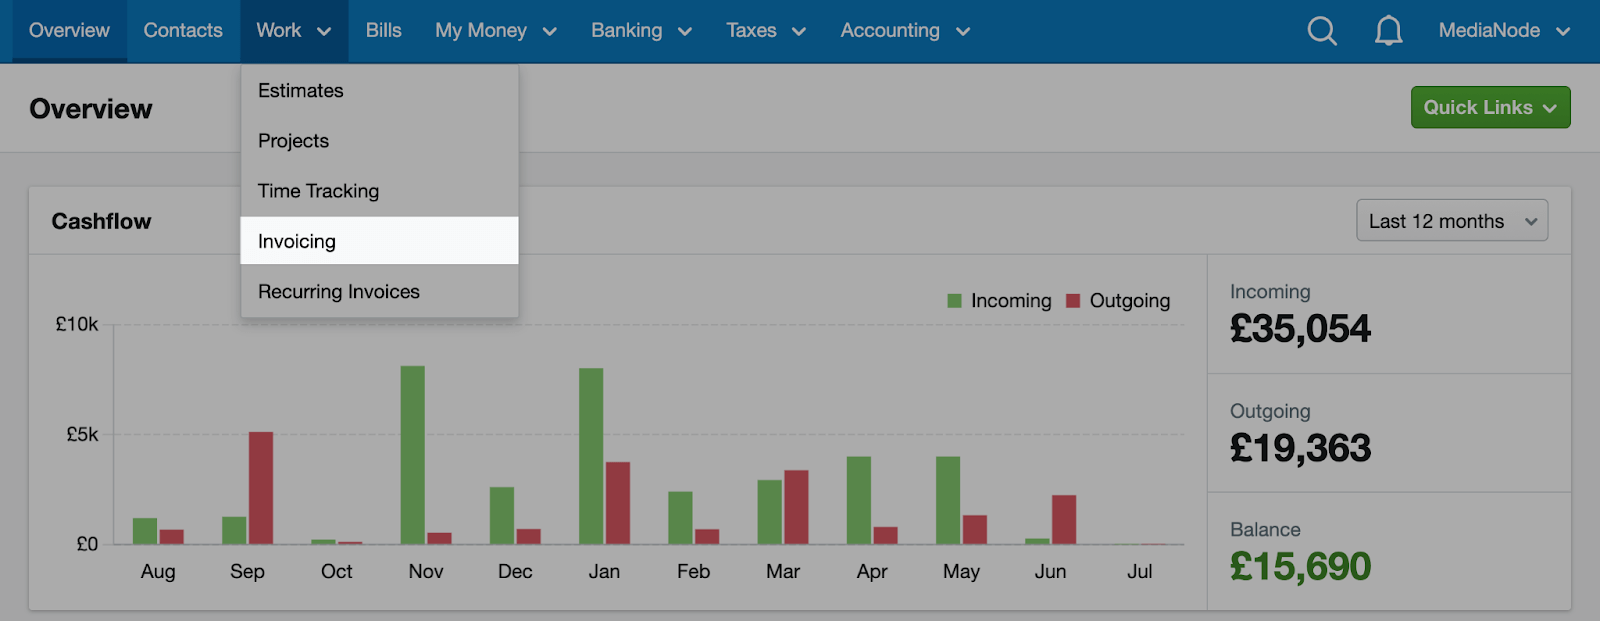Expand the MediaNode account menu

pos(1504,31)
